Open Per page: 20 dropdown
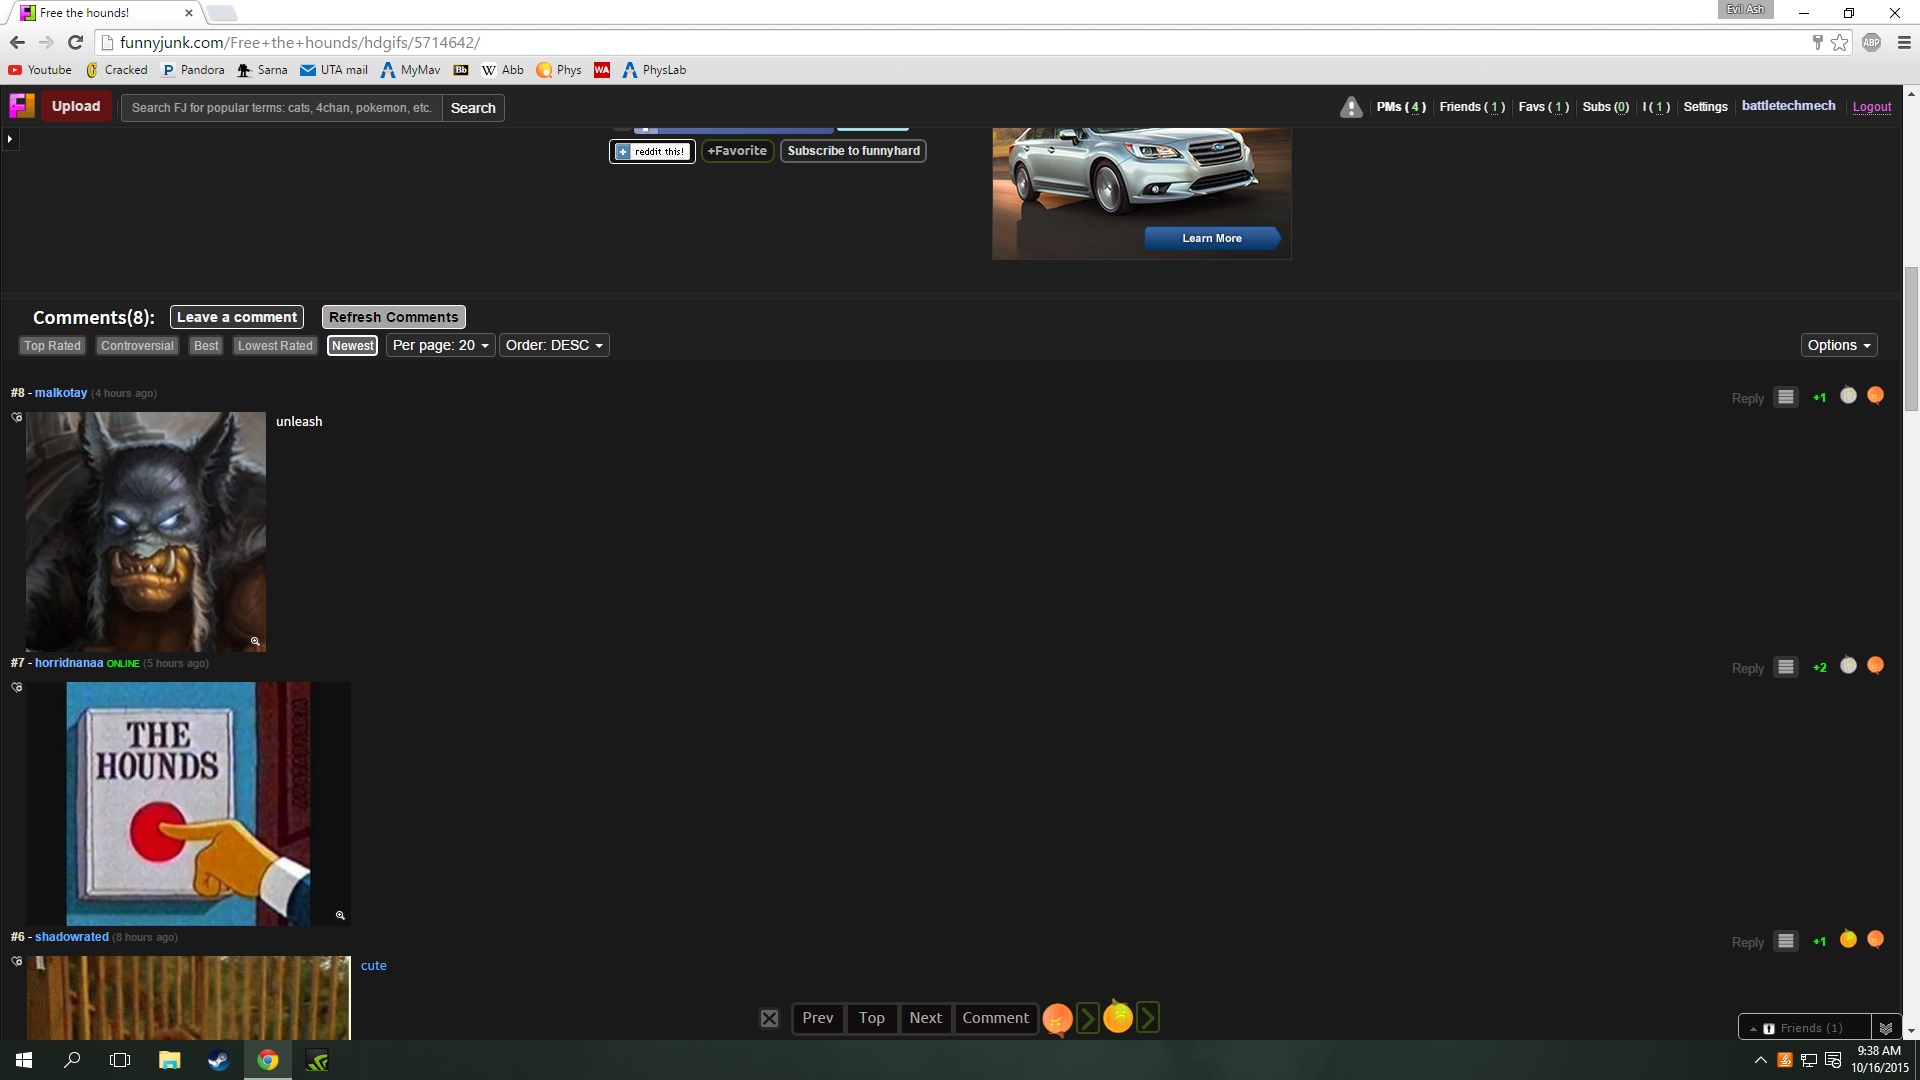The height and width of the screenshot is (1080, 1920). [x=440, y=345]
